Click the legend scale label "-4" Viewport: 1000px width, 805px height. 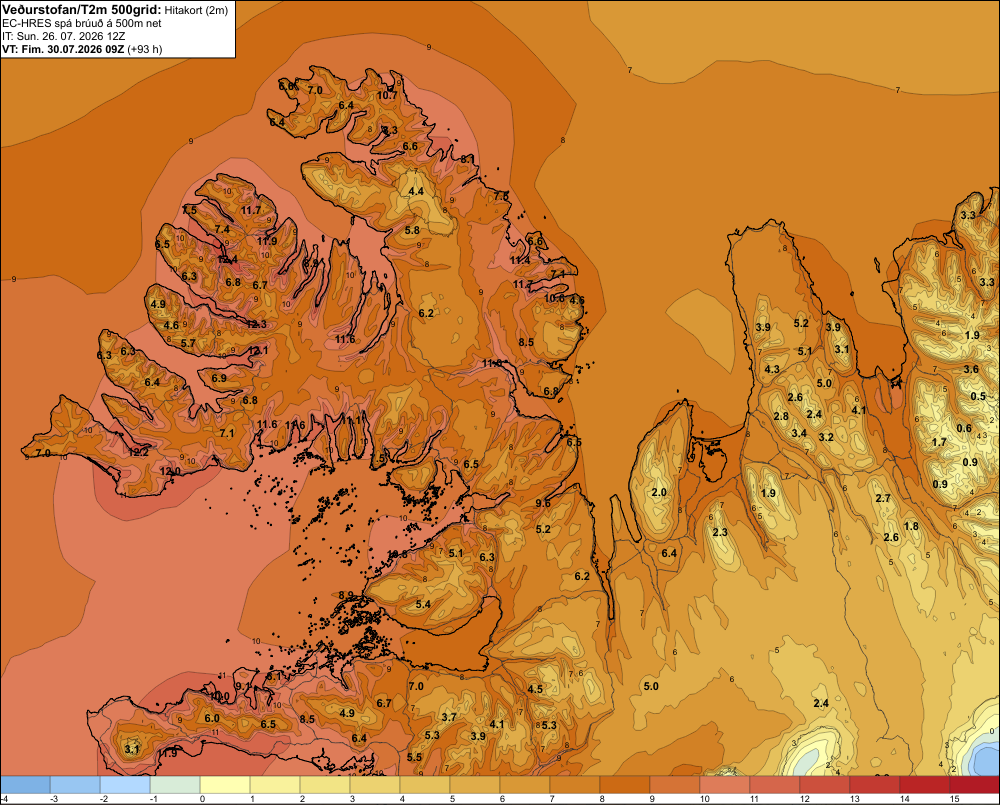coord(4,799)
